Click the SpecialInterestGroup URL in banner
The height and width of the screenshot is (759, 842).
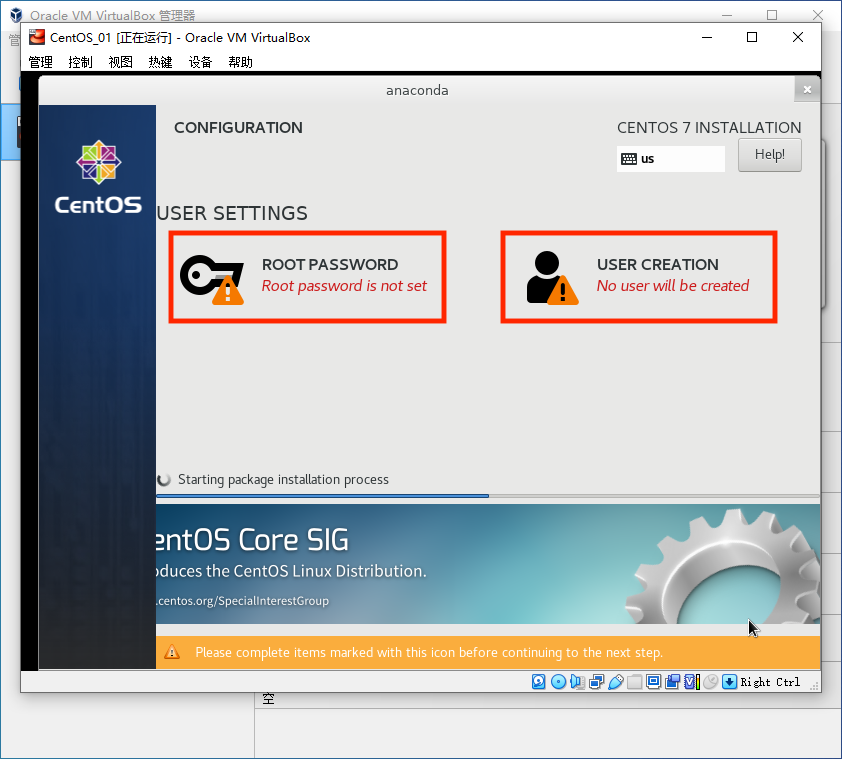click(243, 601)
